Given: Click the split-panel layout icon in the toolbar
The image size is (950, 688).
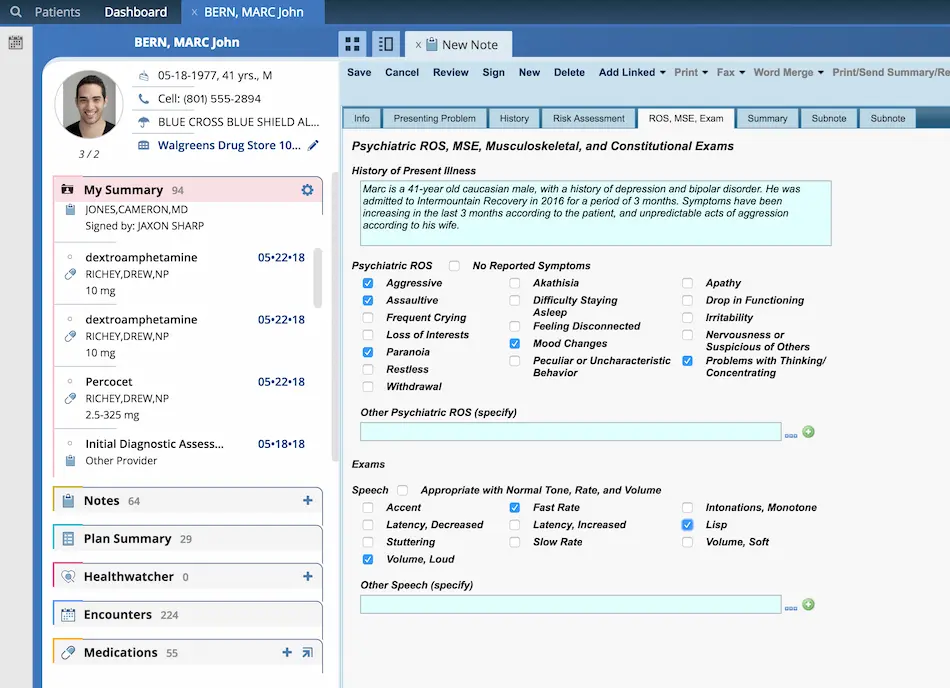Looking at the screenshot, I should pos(385,44).
